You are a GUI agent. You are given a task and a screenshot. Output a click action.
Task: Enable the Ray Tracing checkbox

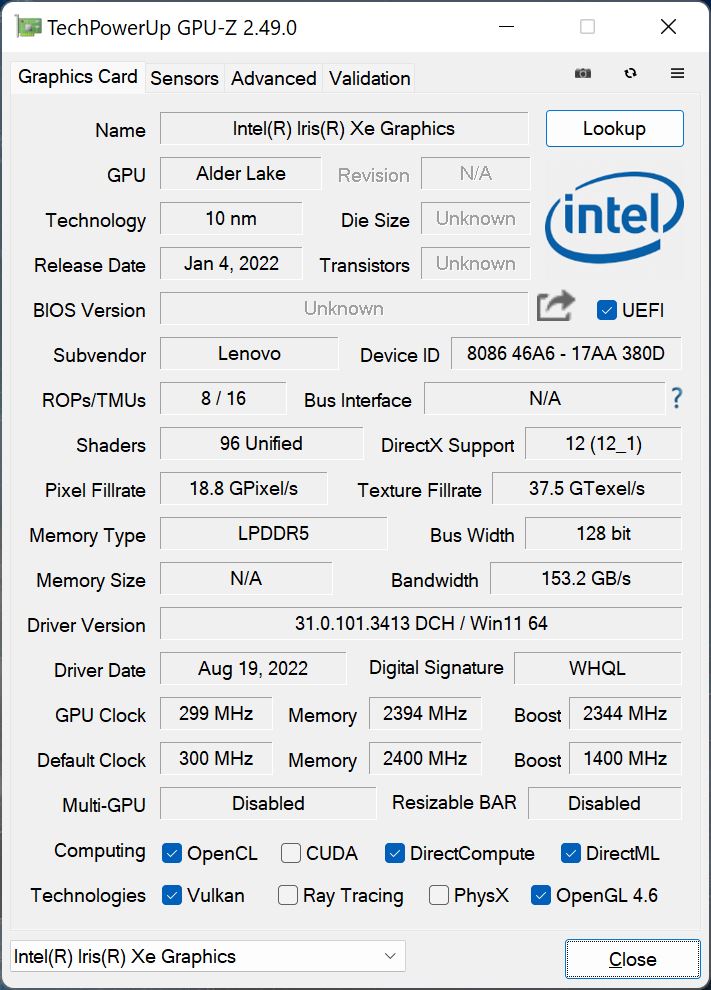coord(288,896)
